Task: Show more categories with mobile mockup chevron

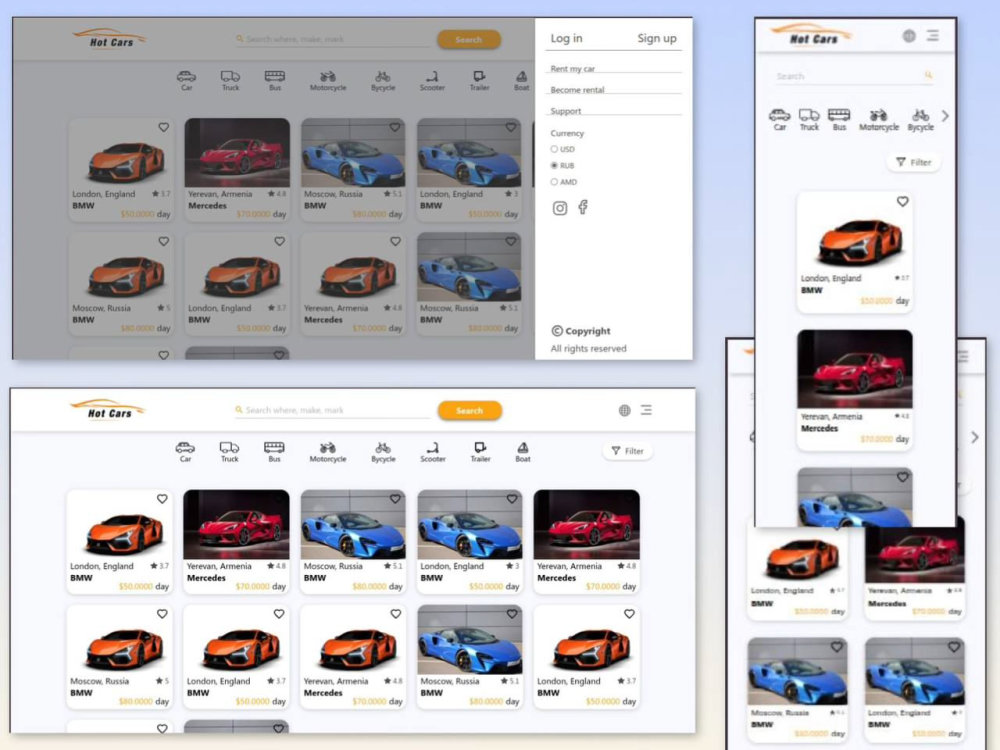Action: [945, 116]
